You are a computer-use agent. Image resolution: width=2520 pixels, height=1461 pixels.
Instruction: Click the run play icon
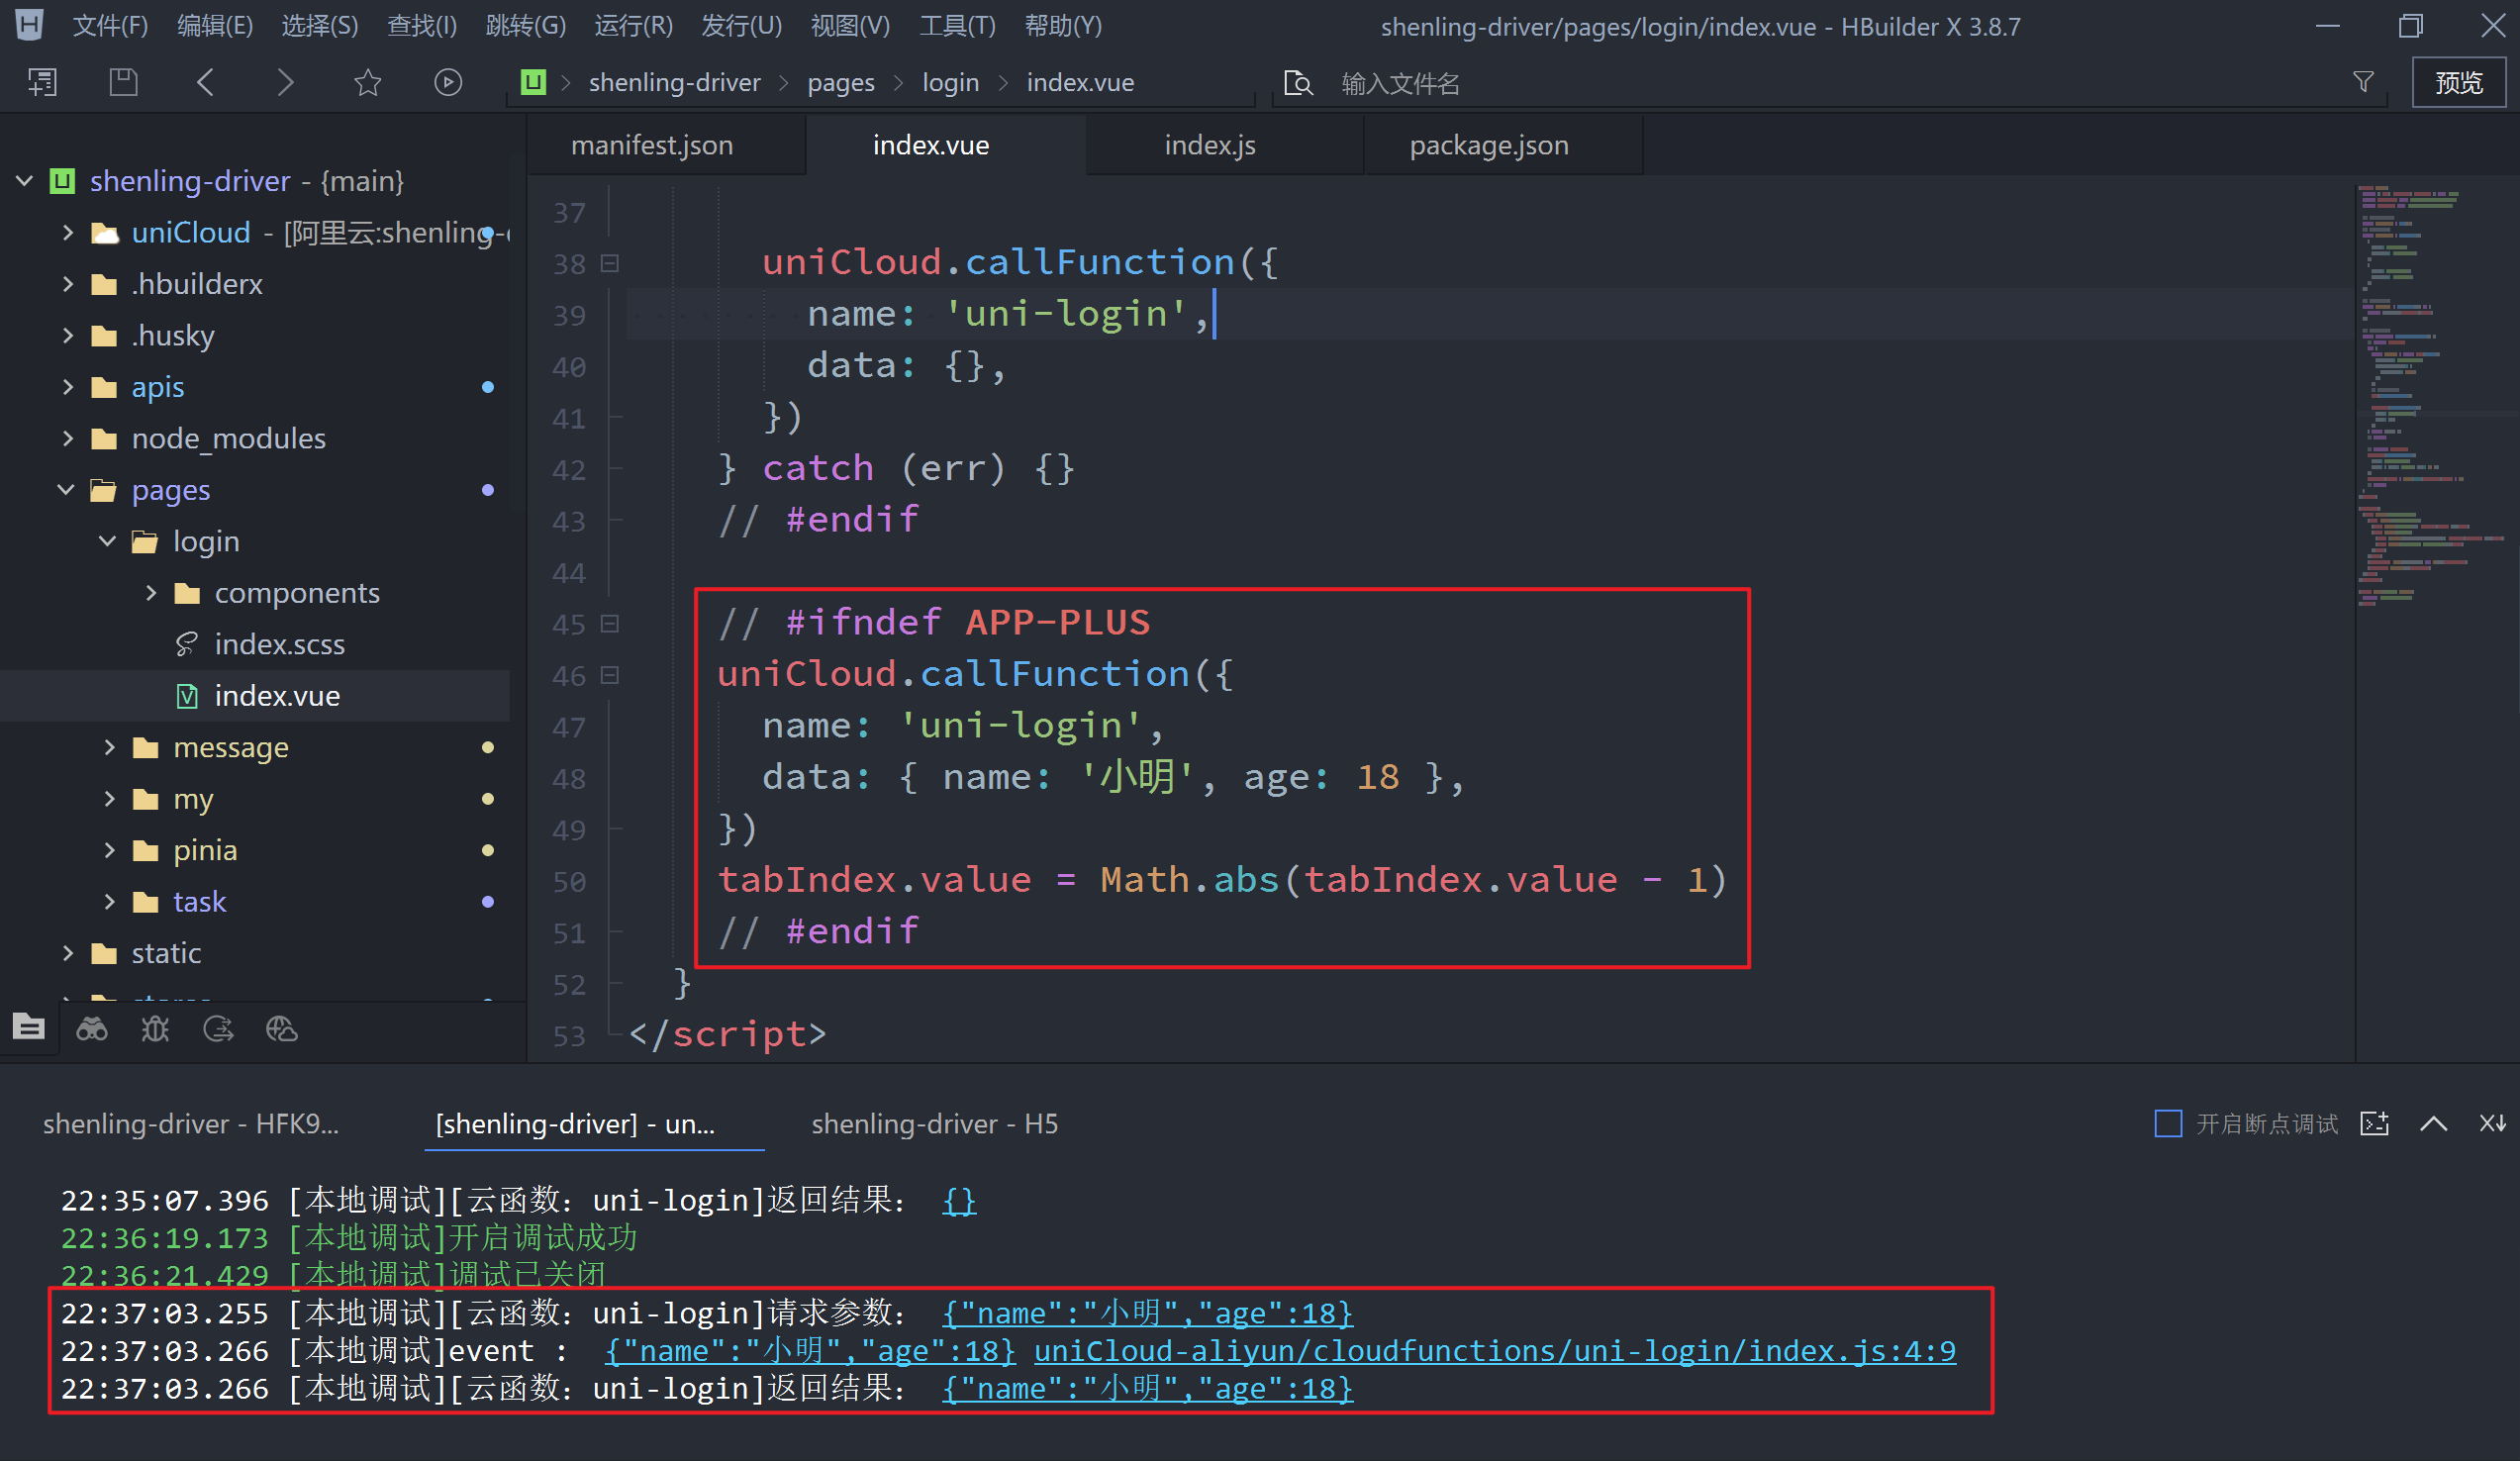pos(448,82)
